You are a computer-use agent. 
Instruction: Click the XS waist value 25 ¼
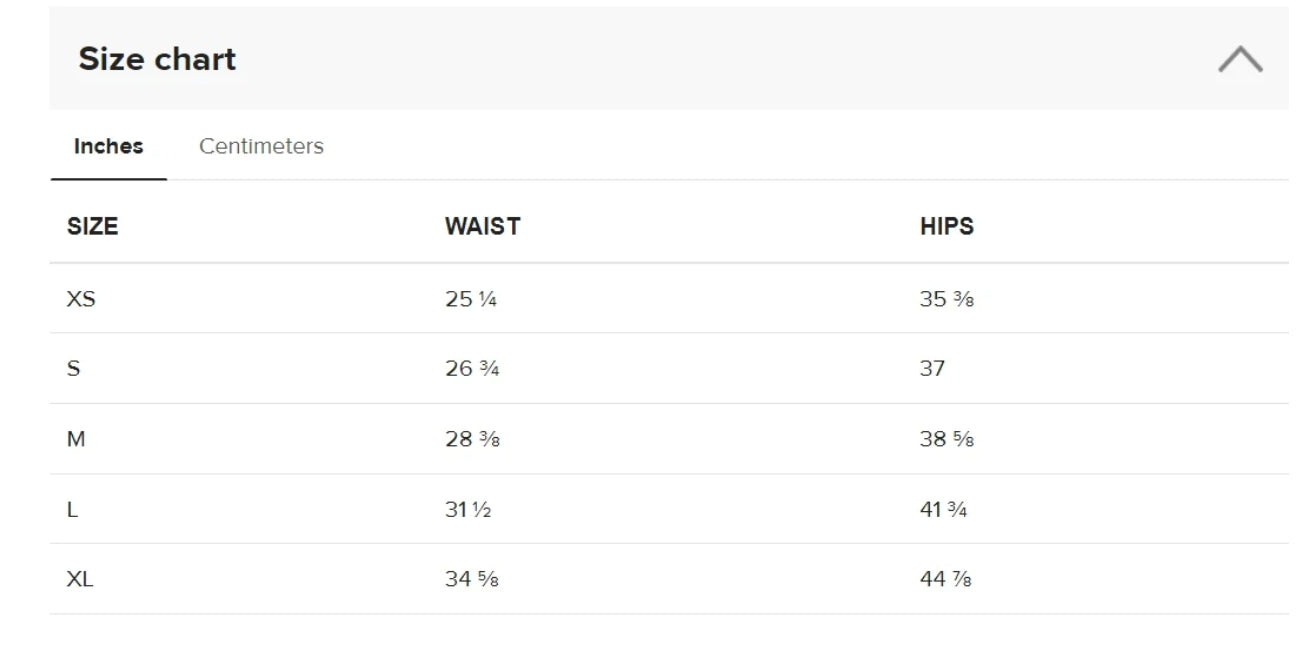tap(471, 299)
